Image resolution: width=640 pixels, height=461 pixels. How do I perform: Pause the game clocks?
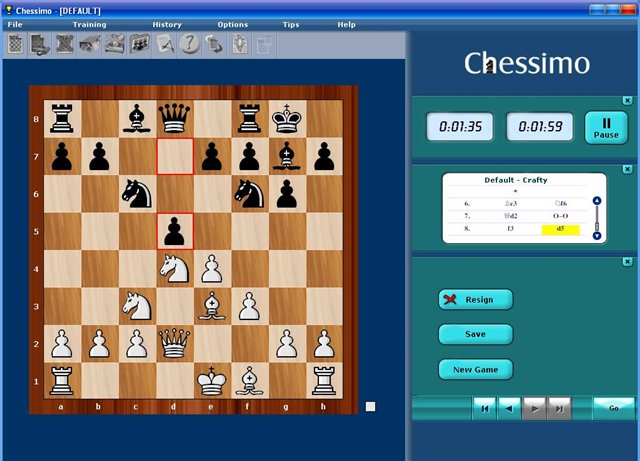pyautogui.click(x=606, y=128)
